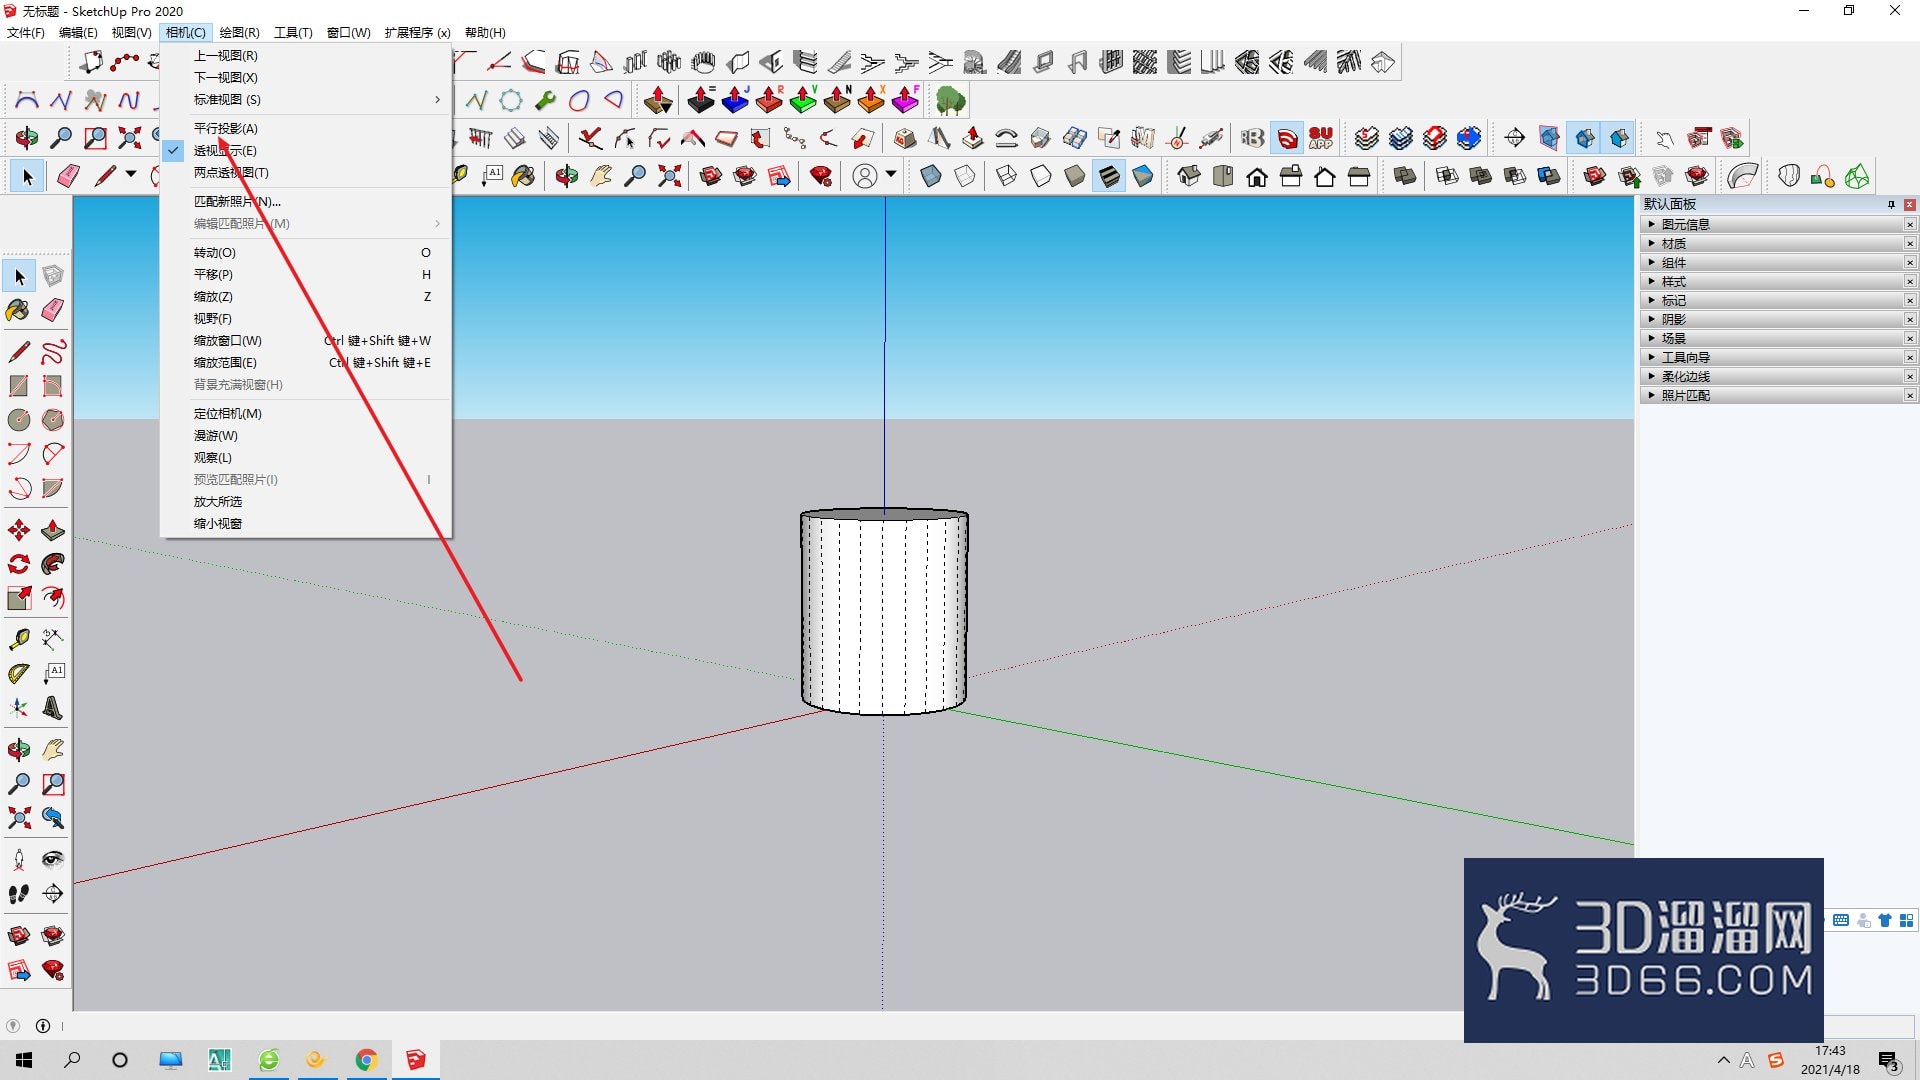Click 上一视图(R) in camera menu
The height and width of the screenshot is (1080, 1920).
click(305, 56)
